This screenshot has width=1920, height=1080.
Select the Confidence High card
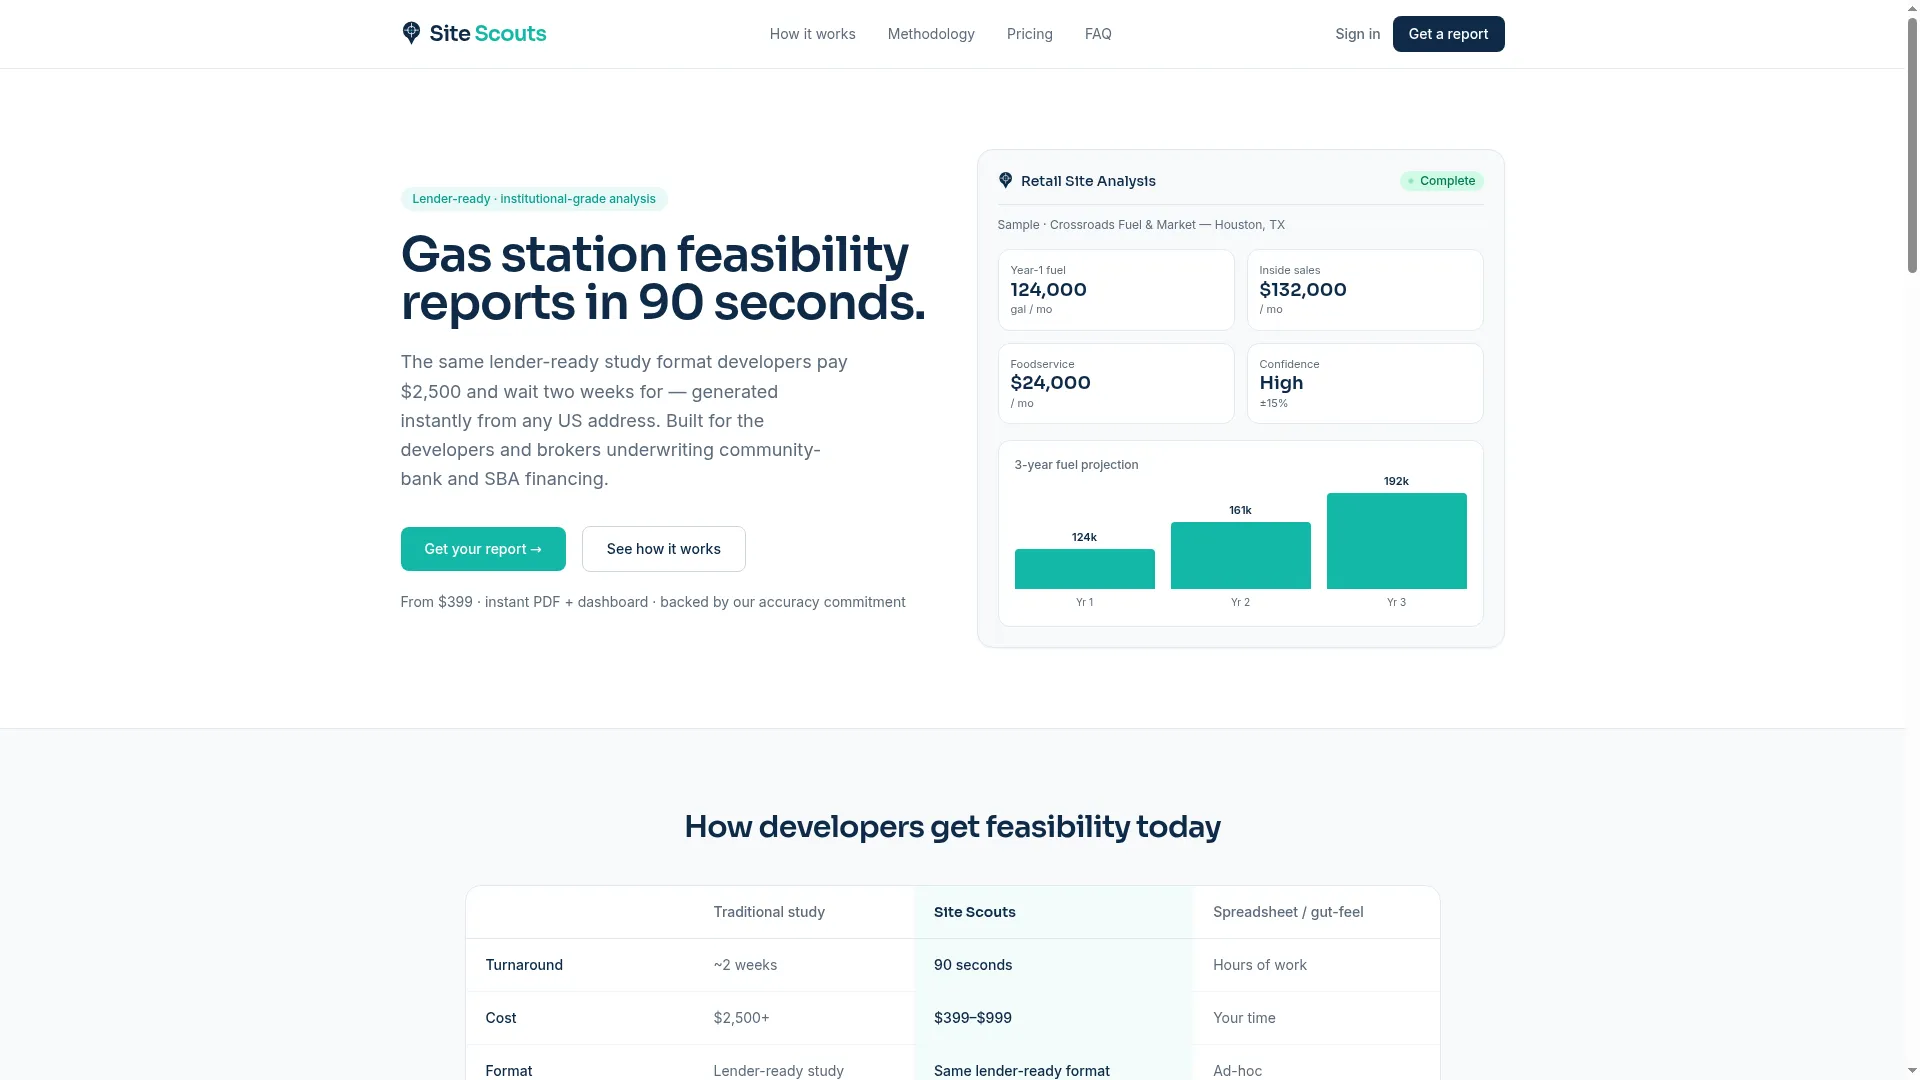pos(1365,383)
